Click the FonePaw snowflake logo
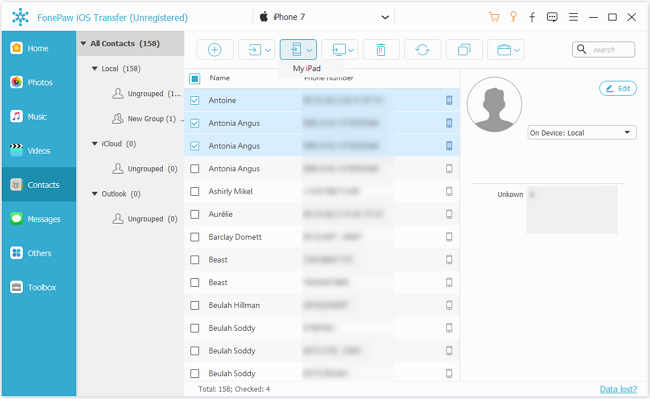The height and width of the screenshot is (399, 650). pyautogui.click(x=20, y=17)
